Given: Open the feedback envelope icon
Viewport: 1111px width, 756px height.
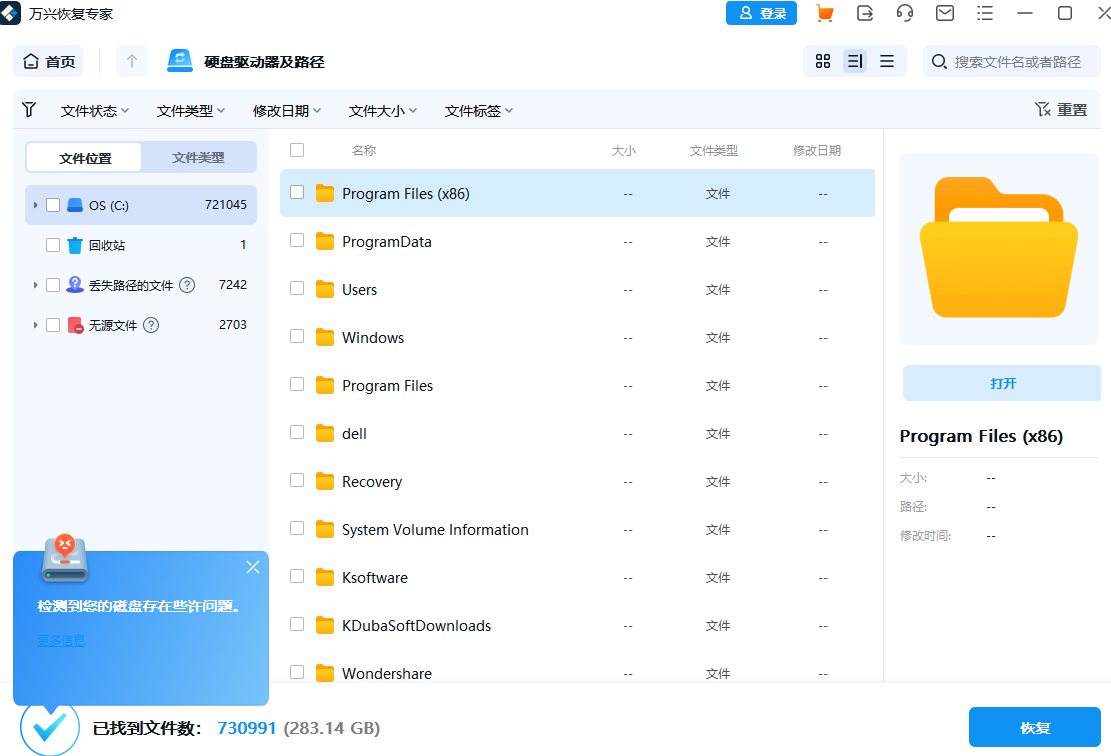Looking at the screenshot, I should pyautogui.click(x=944, y=13).
